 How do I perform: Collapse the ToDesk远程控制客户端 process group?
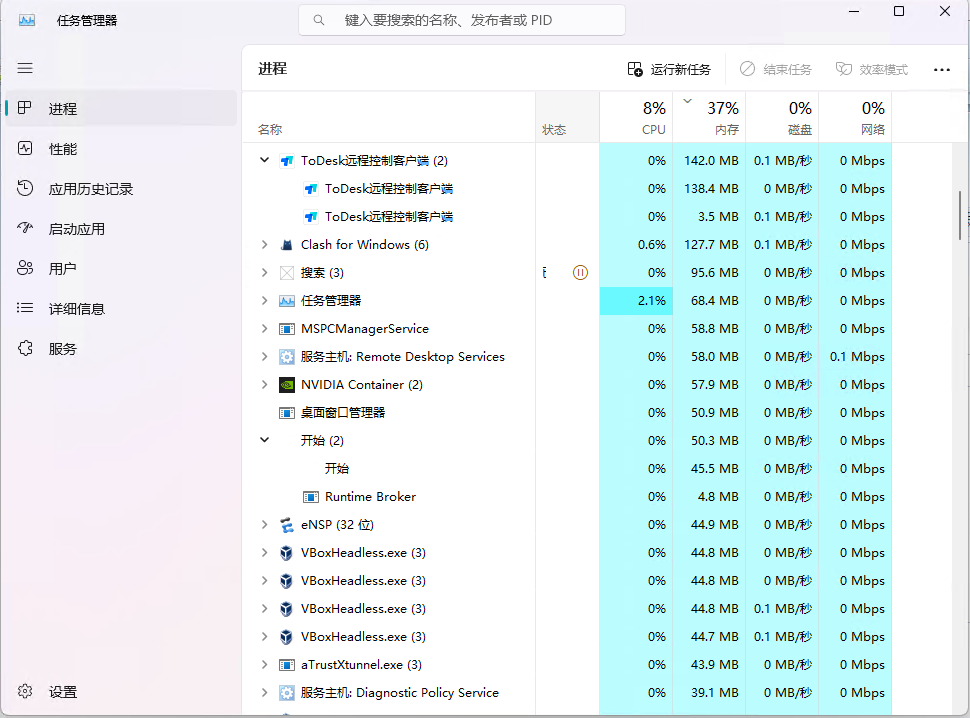click(264, 160)
